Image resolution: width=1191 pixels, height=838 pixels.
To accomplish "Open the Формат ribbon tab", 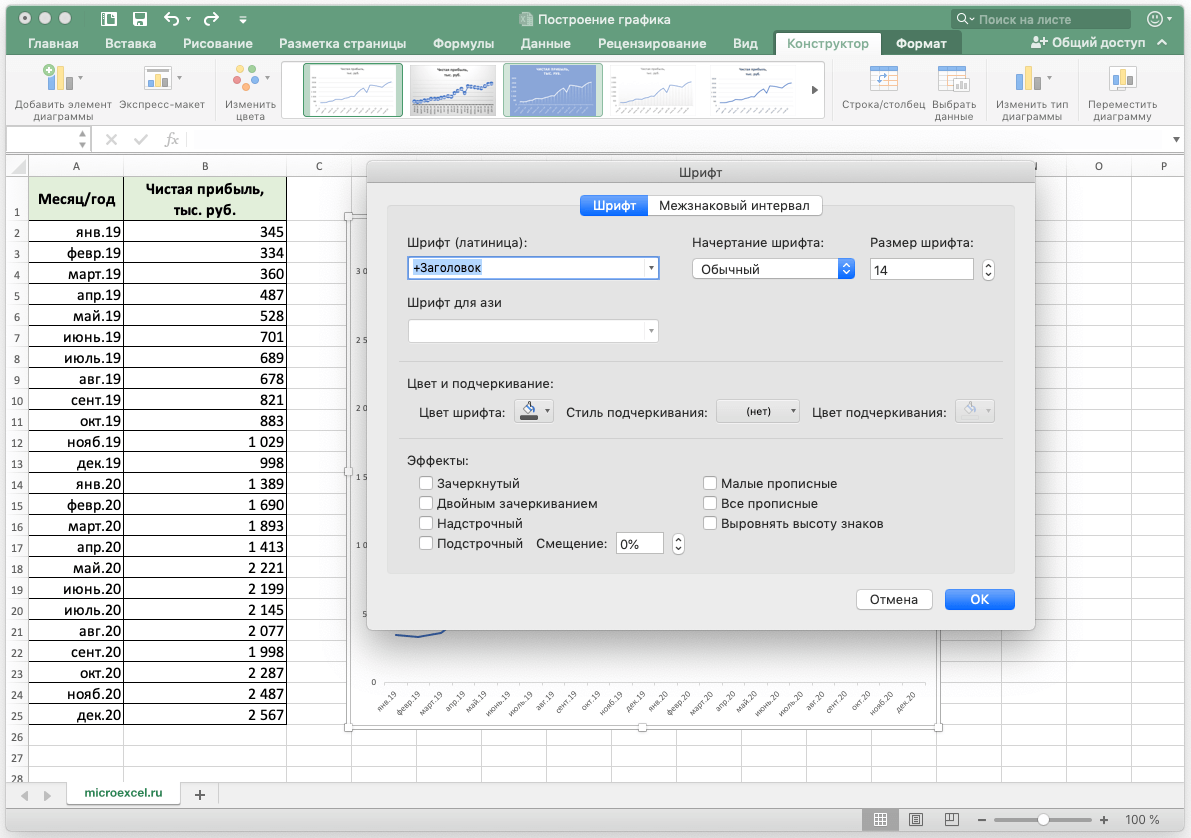I will [921, 43].
